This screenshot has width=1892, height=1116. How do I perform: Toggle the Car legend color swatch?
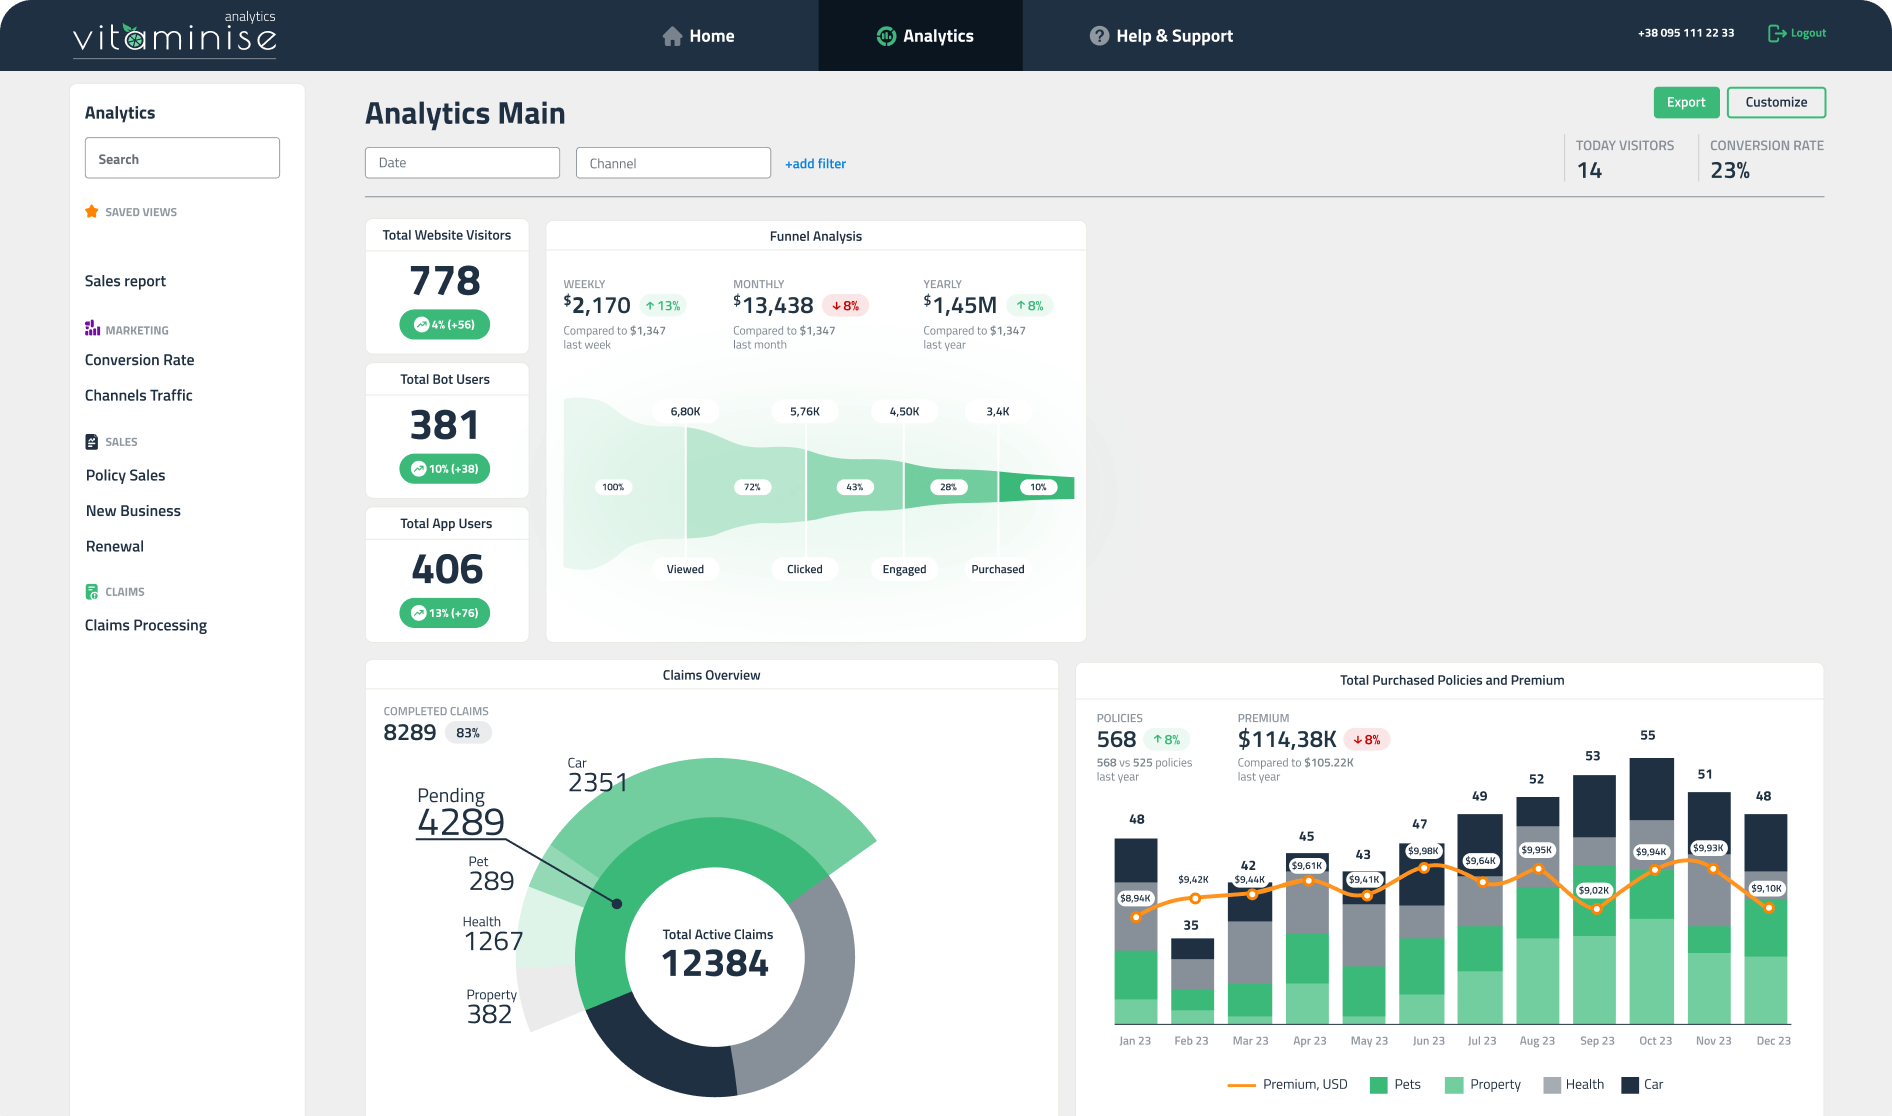[1630, 1085]
